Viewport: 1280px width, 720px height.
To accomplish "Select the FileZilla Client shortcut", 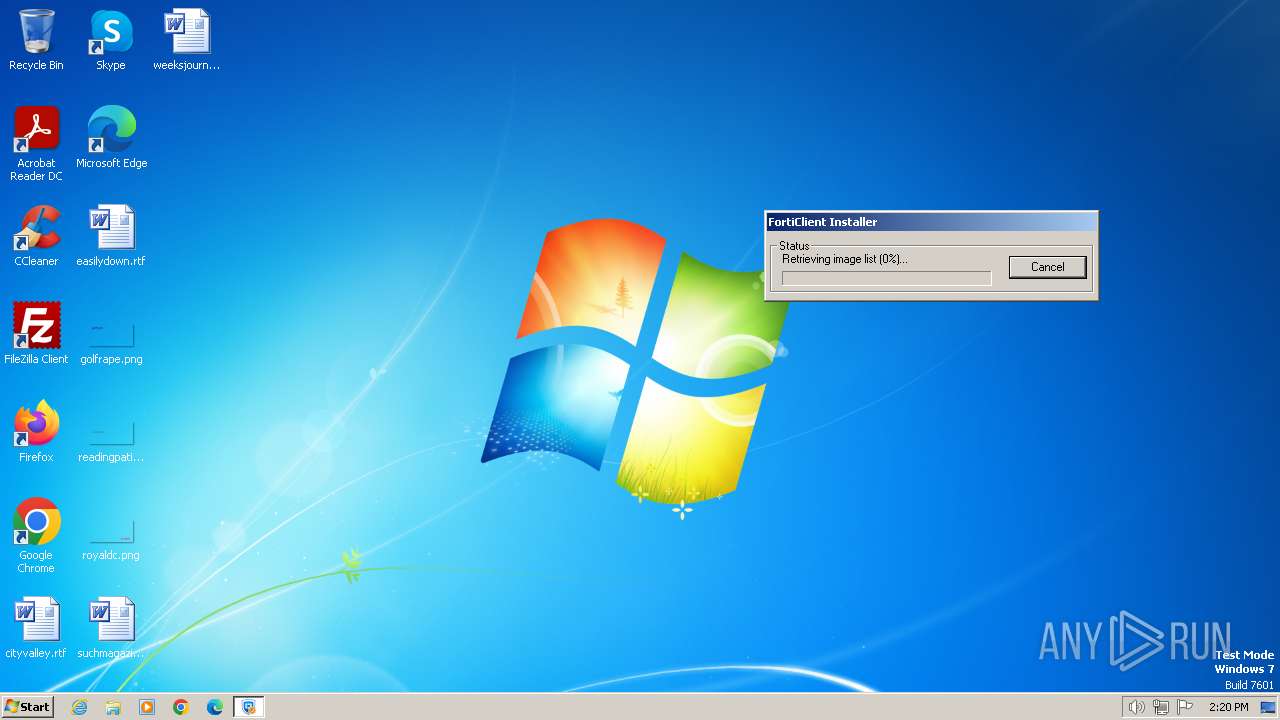I will point(36,334).
